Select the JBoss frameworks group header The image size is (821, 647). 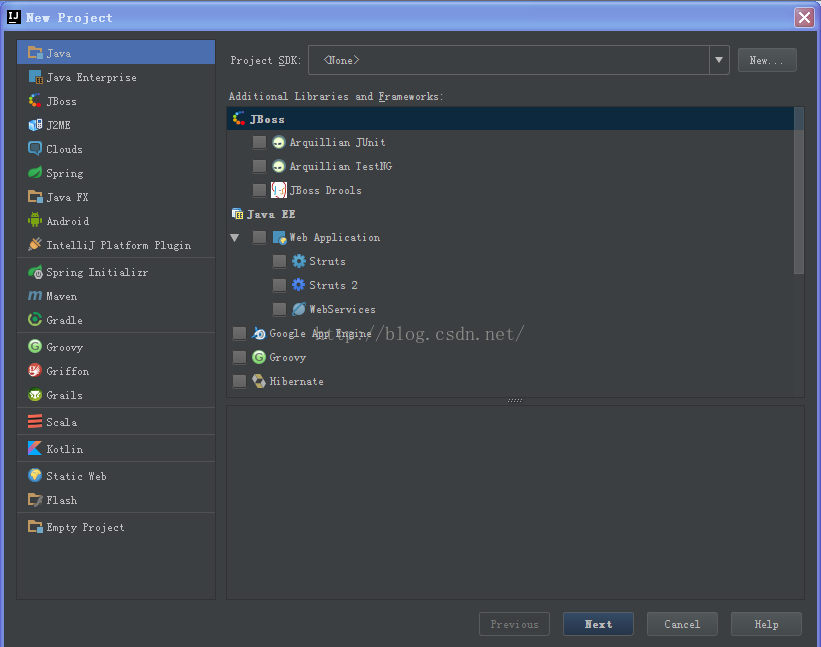[511, 119]
